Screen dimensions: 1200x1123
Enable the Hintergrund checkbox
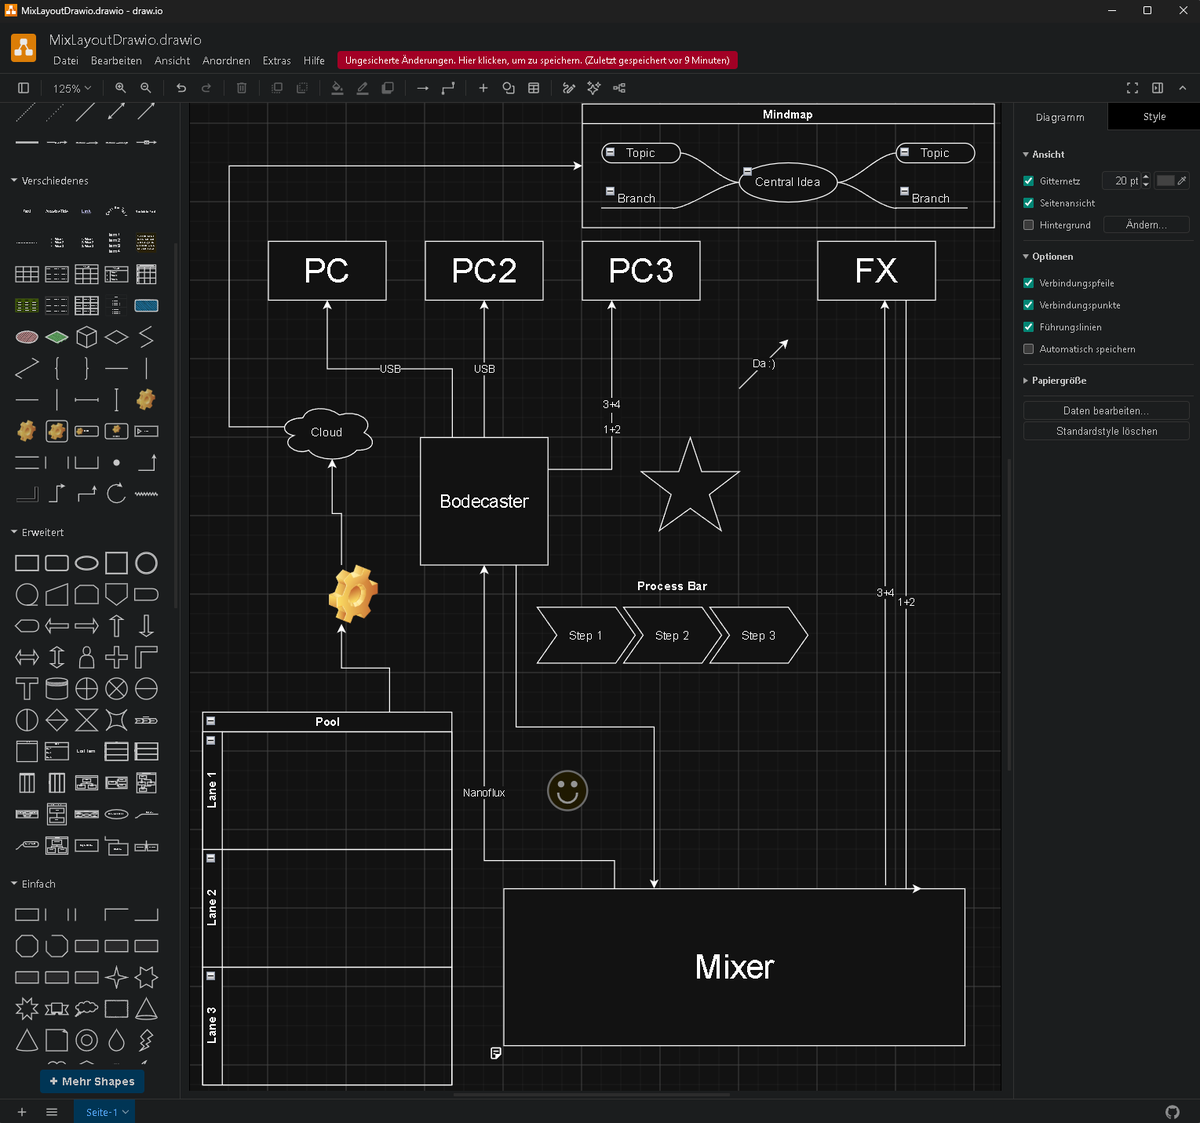click(1028, 225)
